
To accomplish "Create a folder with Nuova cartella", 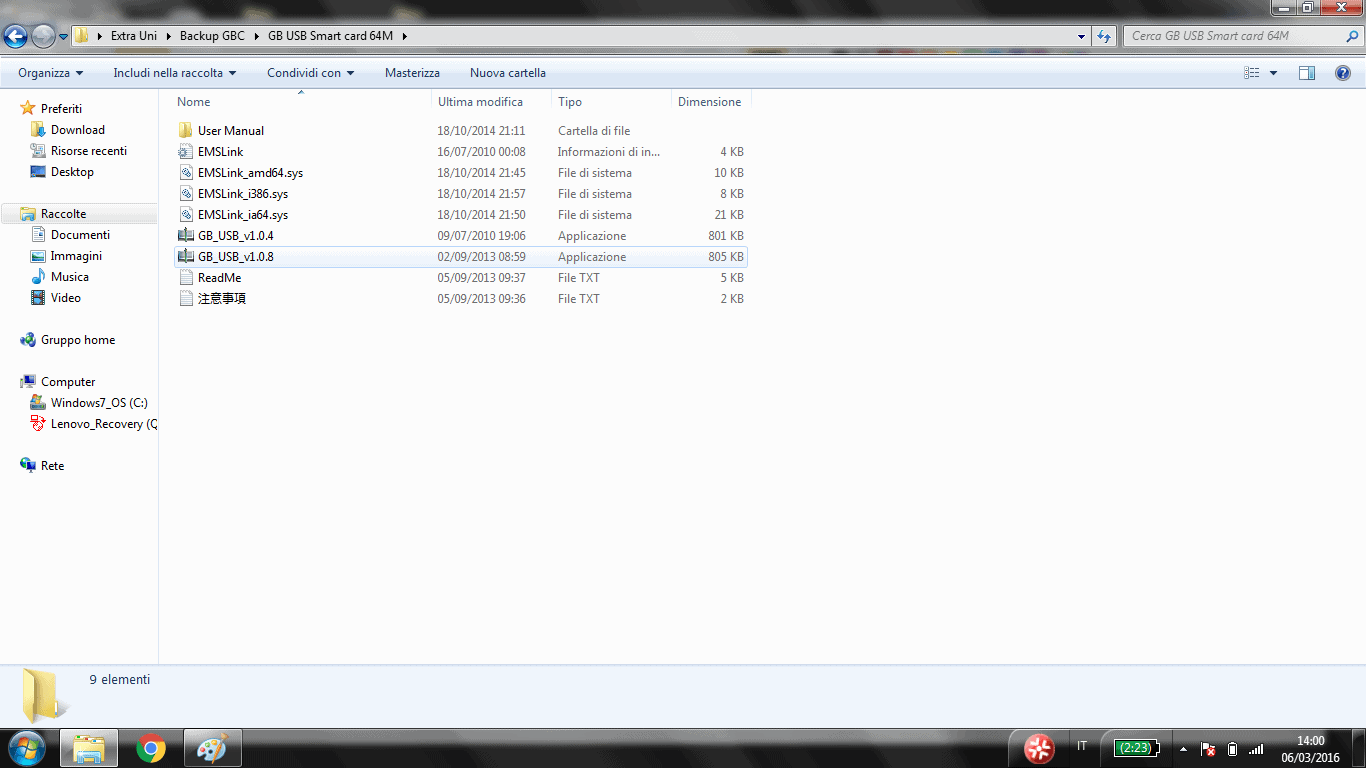I will [x=508, y=73].
